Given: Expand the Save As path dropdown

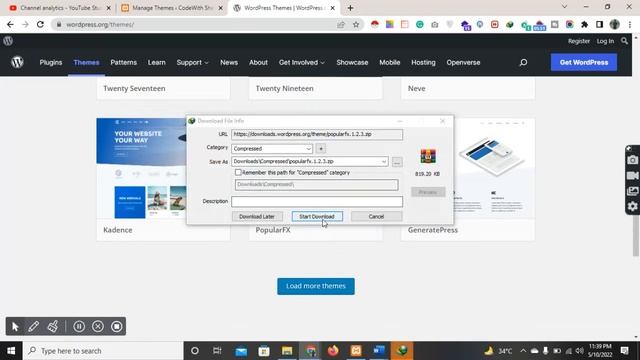Looking at the screenshot, I should pos(384,162).
